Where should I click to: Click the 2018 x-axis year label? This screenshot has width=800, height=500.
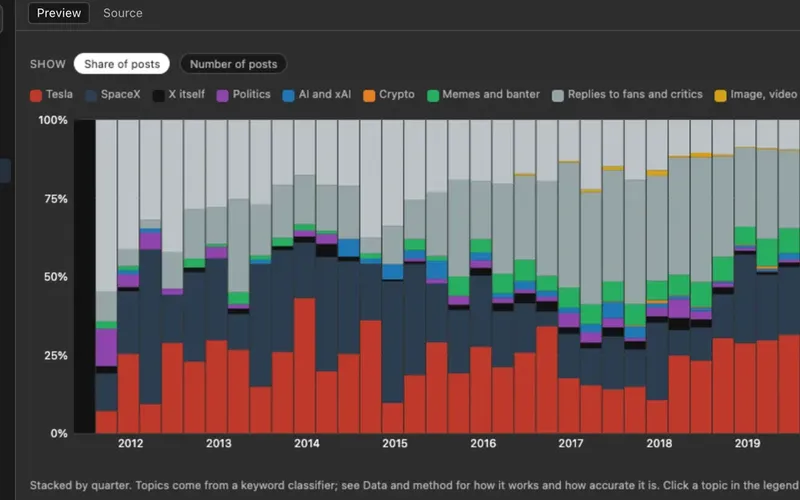click(659, 443)
